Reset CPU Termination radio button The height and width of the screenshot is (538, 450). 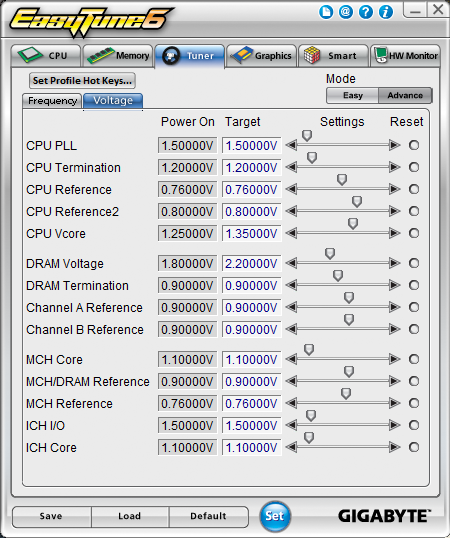click(x=414, y=167)
